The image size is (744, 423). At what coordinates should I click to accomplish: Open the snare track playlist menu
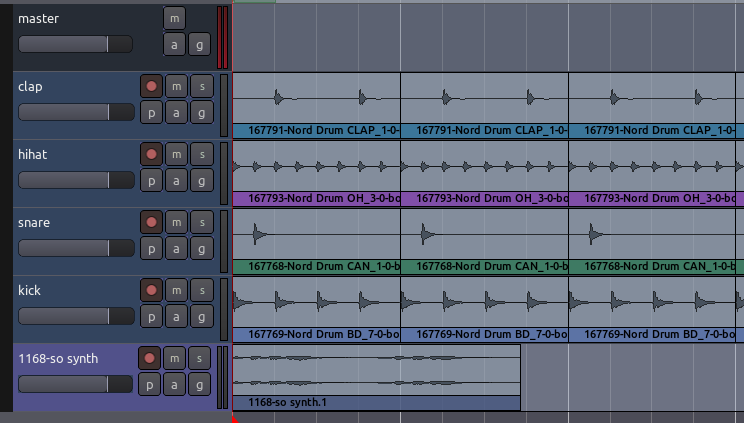(x=151, y=249)
